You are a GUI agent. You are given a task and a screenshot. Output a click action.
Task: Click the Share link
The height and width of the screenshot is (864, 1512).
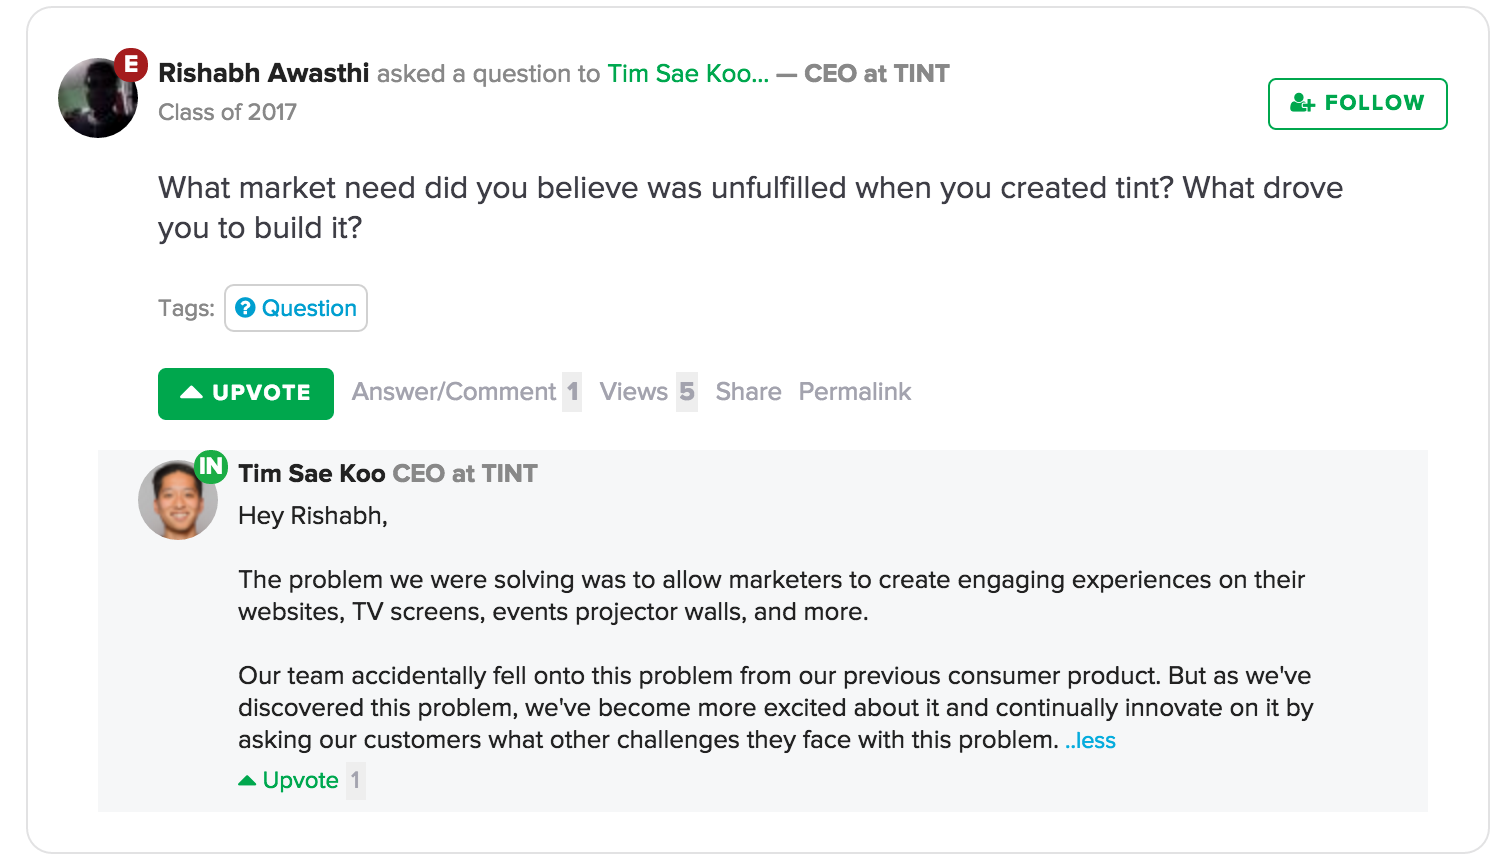click(748, 392)
